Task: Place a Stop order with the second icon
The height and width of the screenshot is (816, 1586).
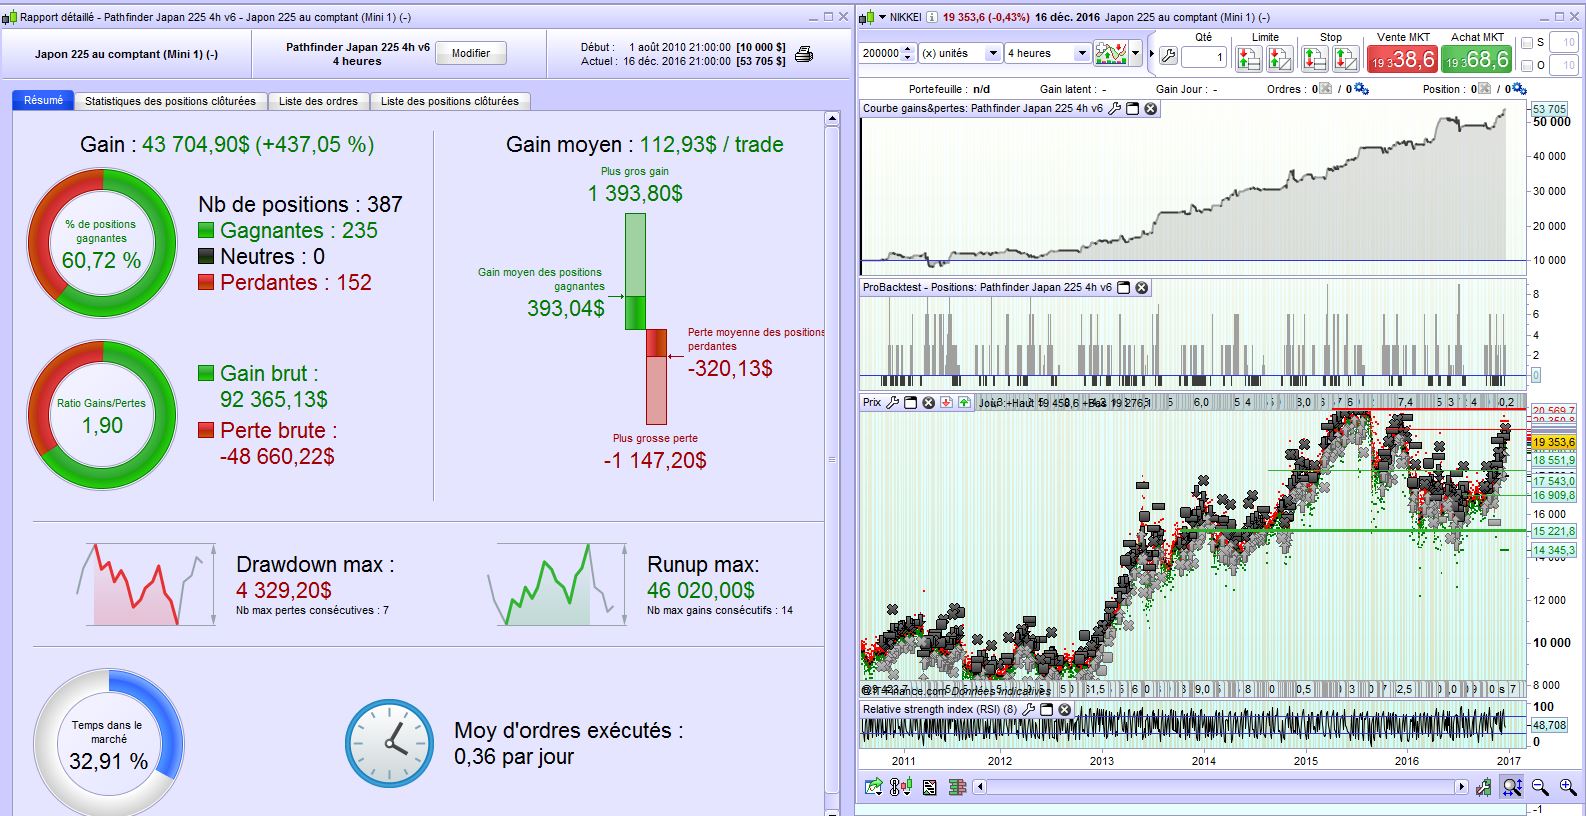Action: coord(1346,58)
